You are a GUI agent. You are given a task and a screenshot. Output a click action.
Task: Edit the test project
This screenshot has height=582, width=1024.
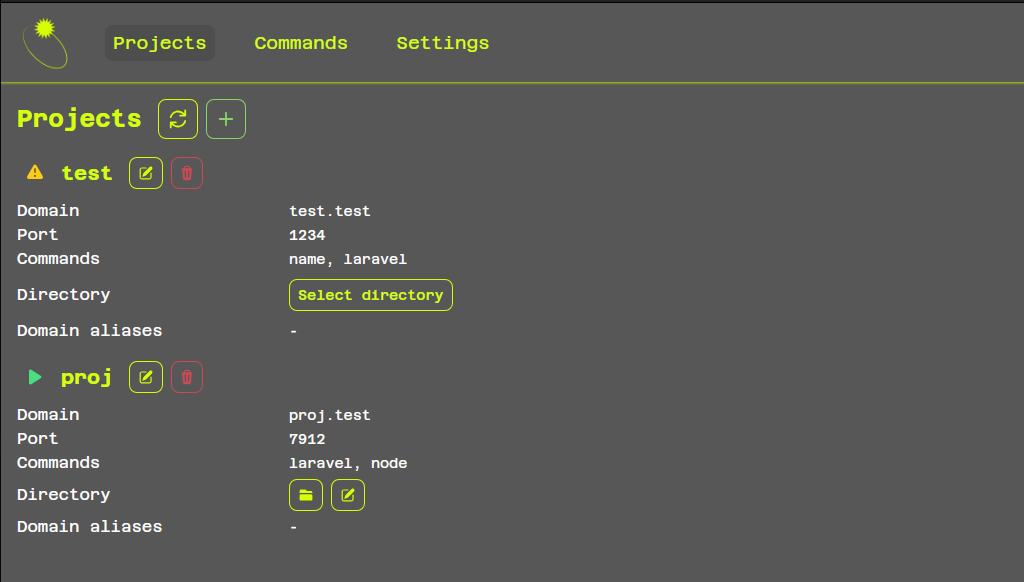point(146,173)
